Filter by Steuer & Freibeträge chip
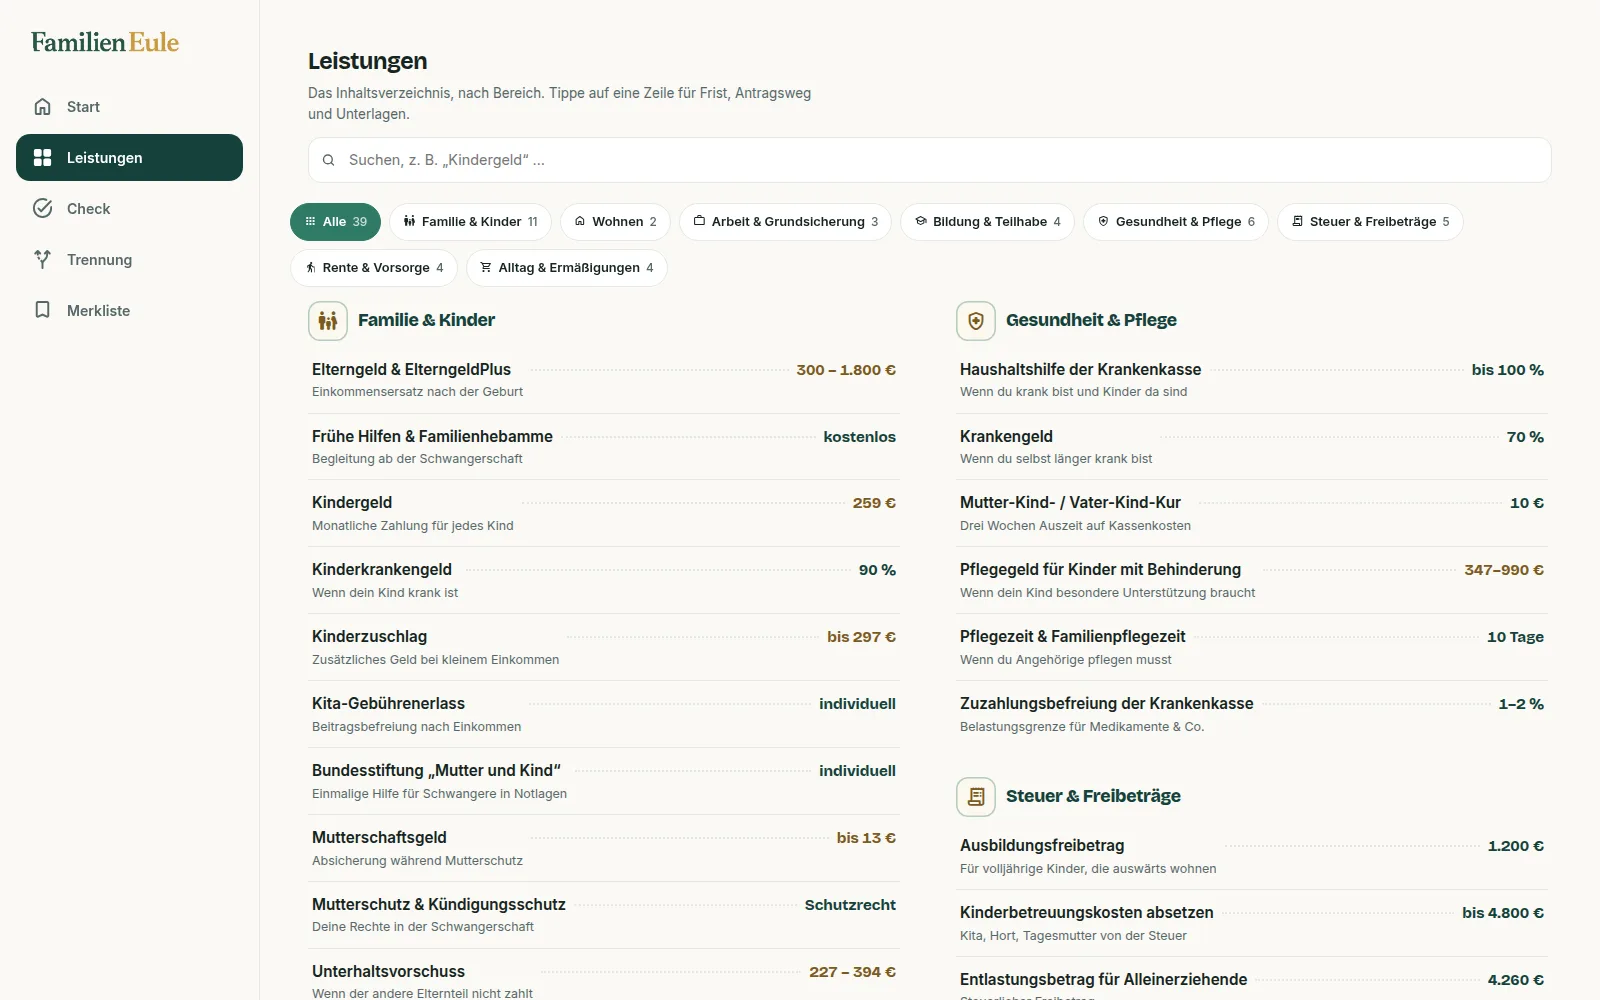 pos(1370,222)
